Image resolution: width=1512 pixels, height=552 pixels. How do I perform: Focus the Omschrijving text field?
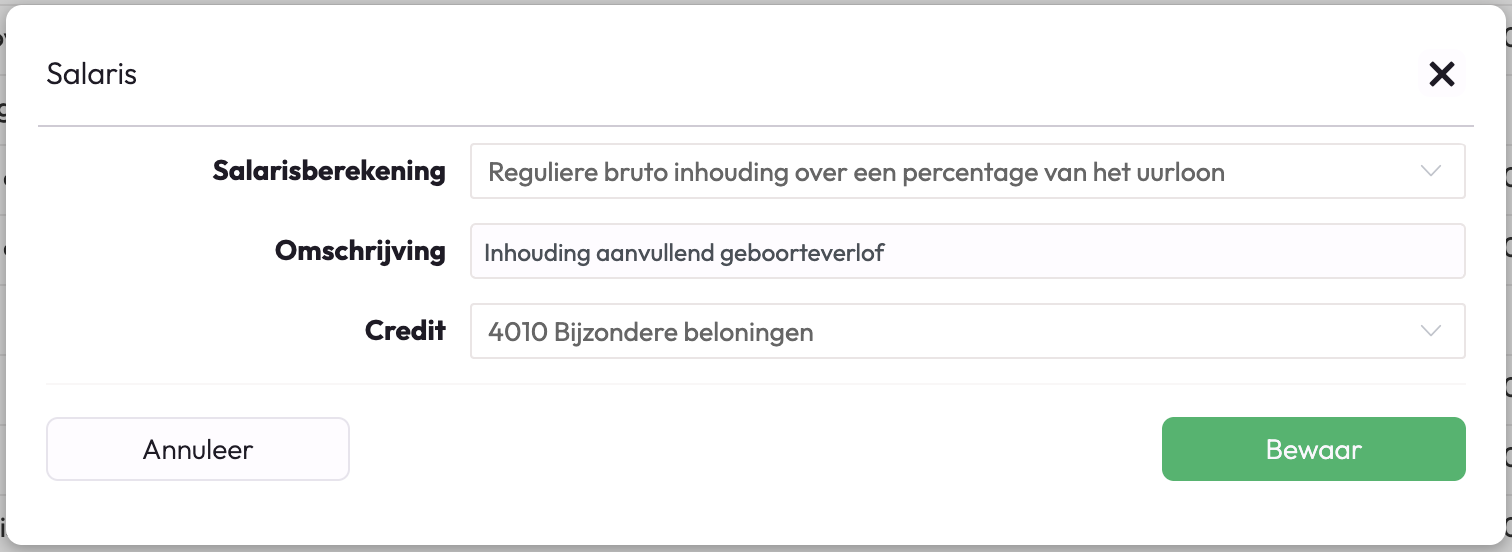click(966, 251)
